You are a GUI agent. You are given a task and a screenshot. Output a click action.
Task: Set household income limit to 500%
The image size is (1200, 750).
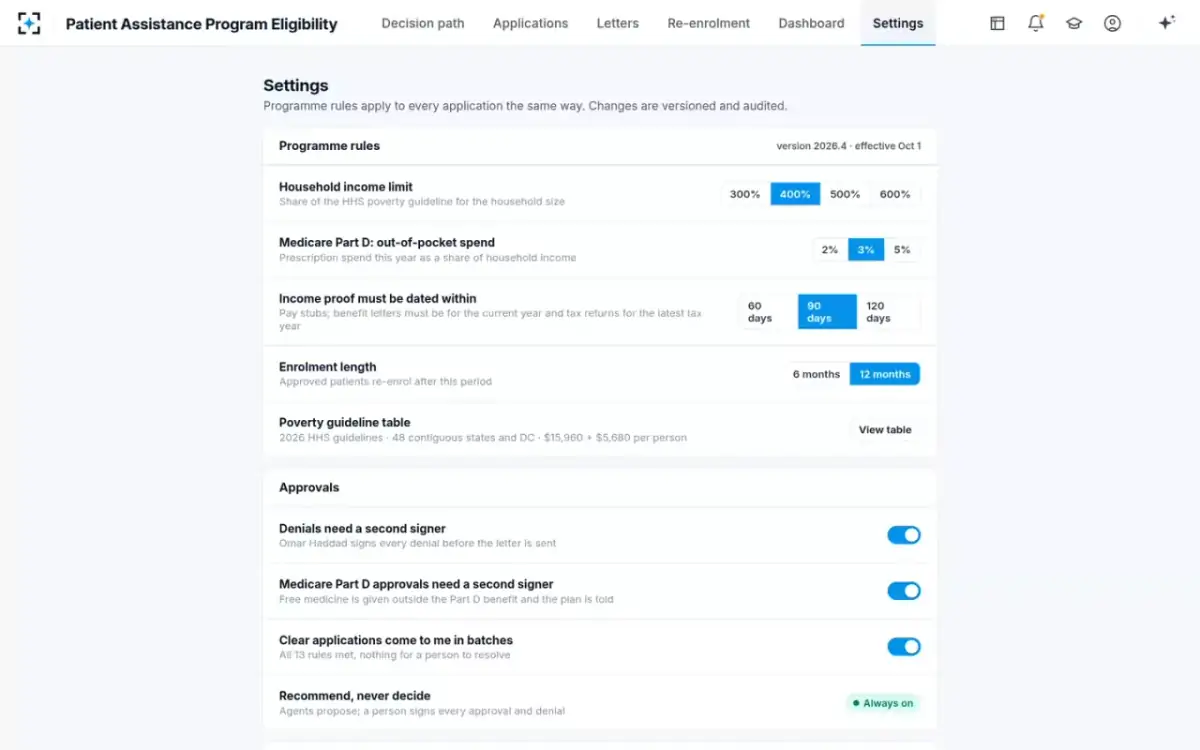(845, 194)
